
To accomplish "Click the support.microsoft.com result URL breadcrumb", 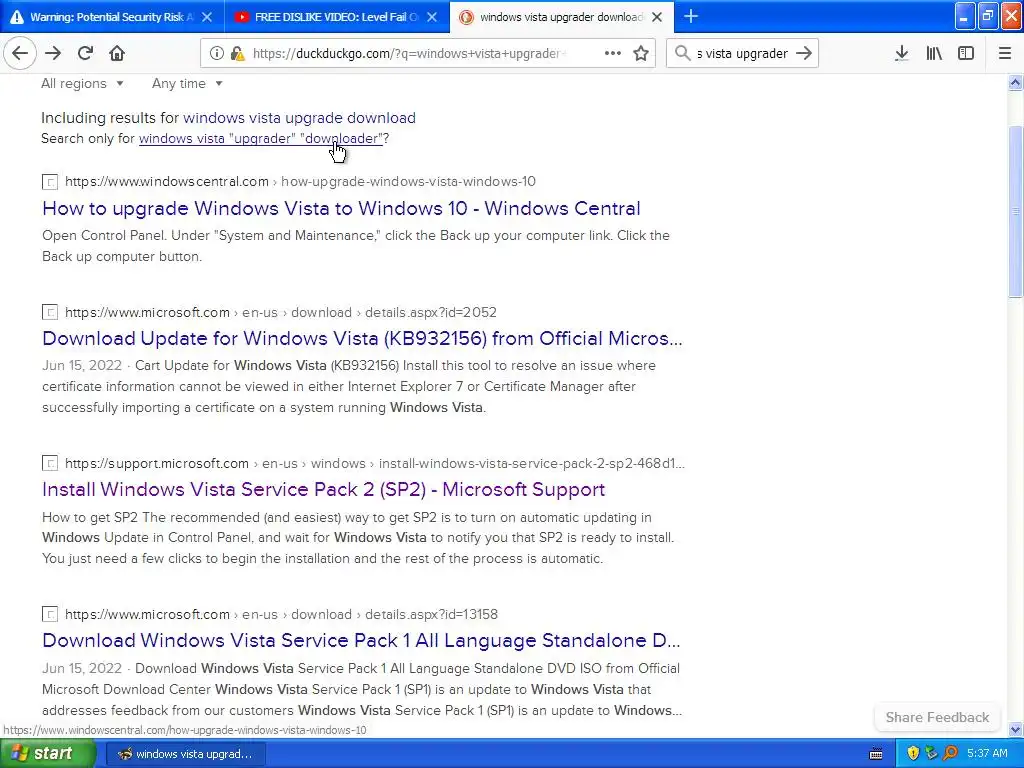I will click(x=375, y=464).
